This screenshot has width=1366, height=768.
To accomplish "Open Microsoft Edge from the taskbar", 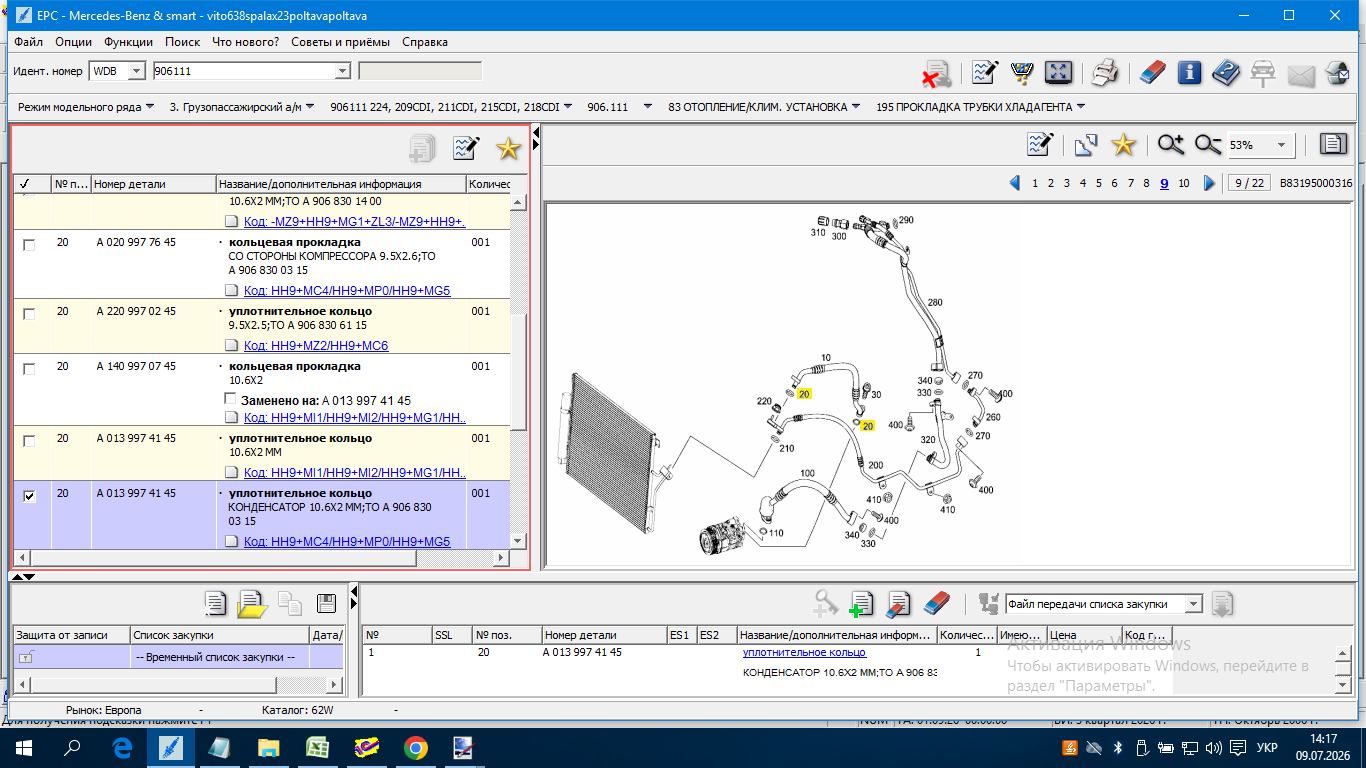I will coord(122,747).
